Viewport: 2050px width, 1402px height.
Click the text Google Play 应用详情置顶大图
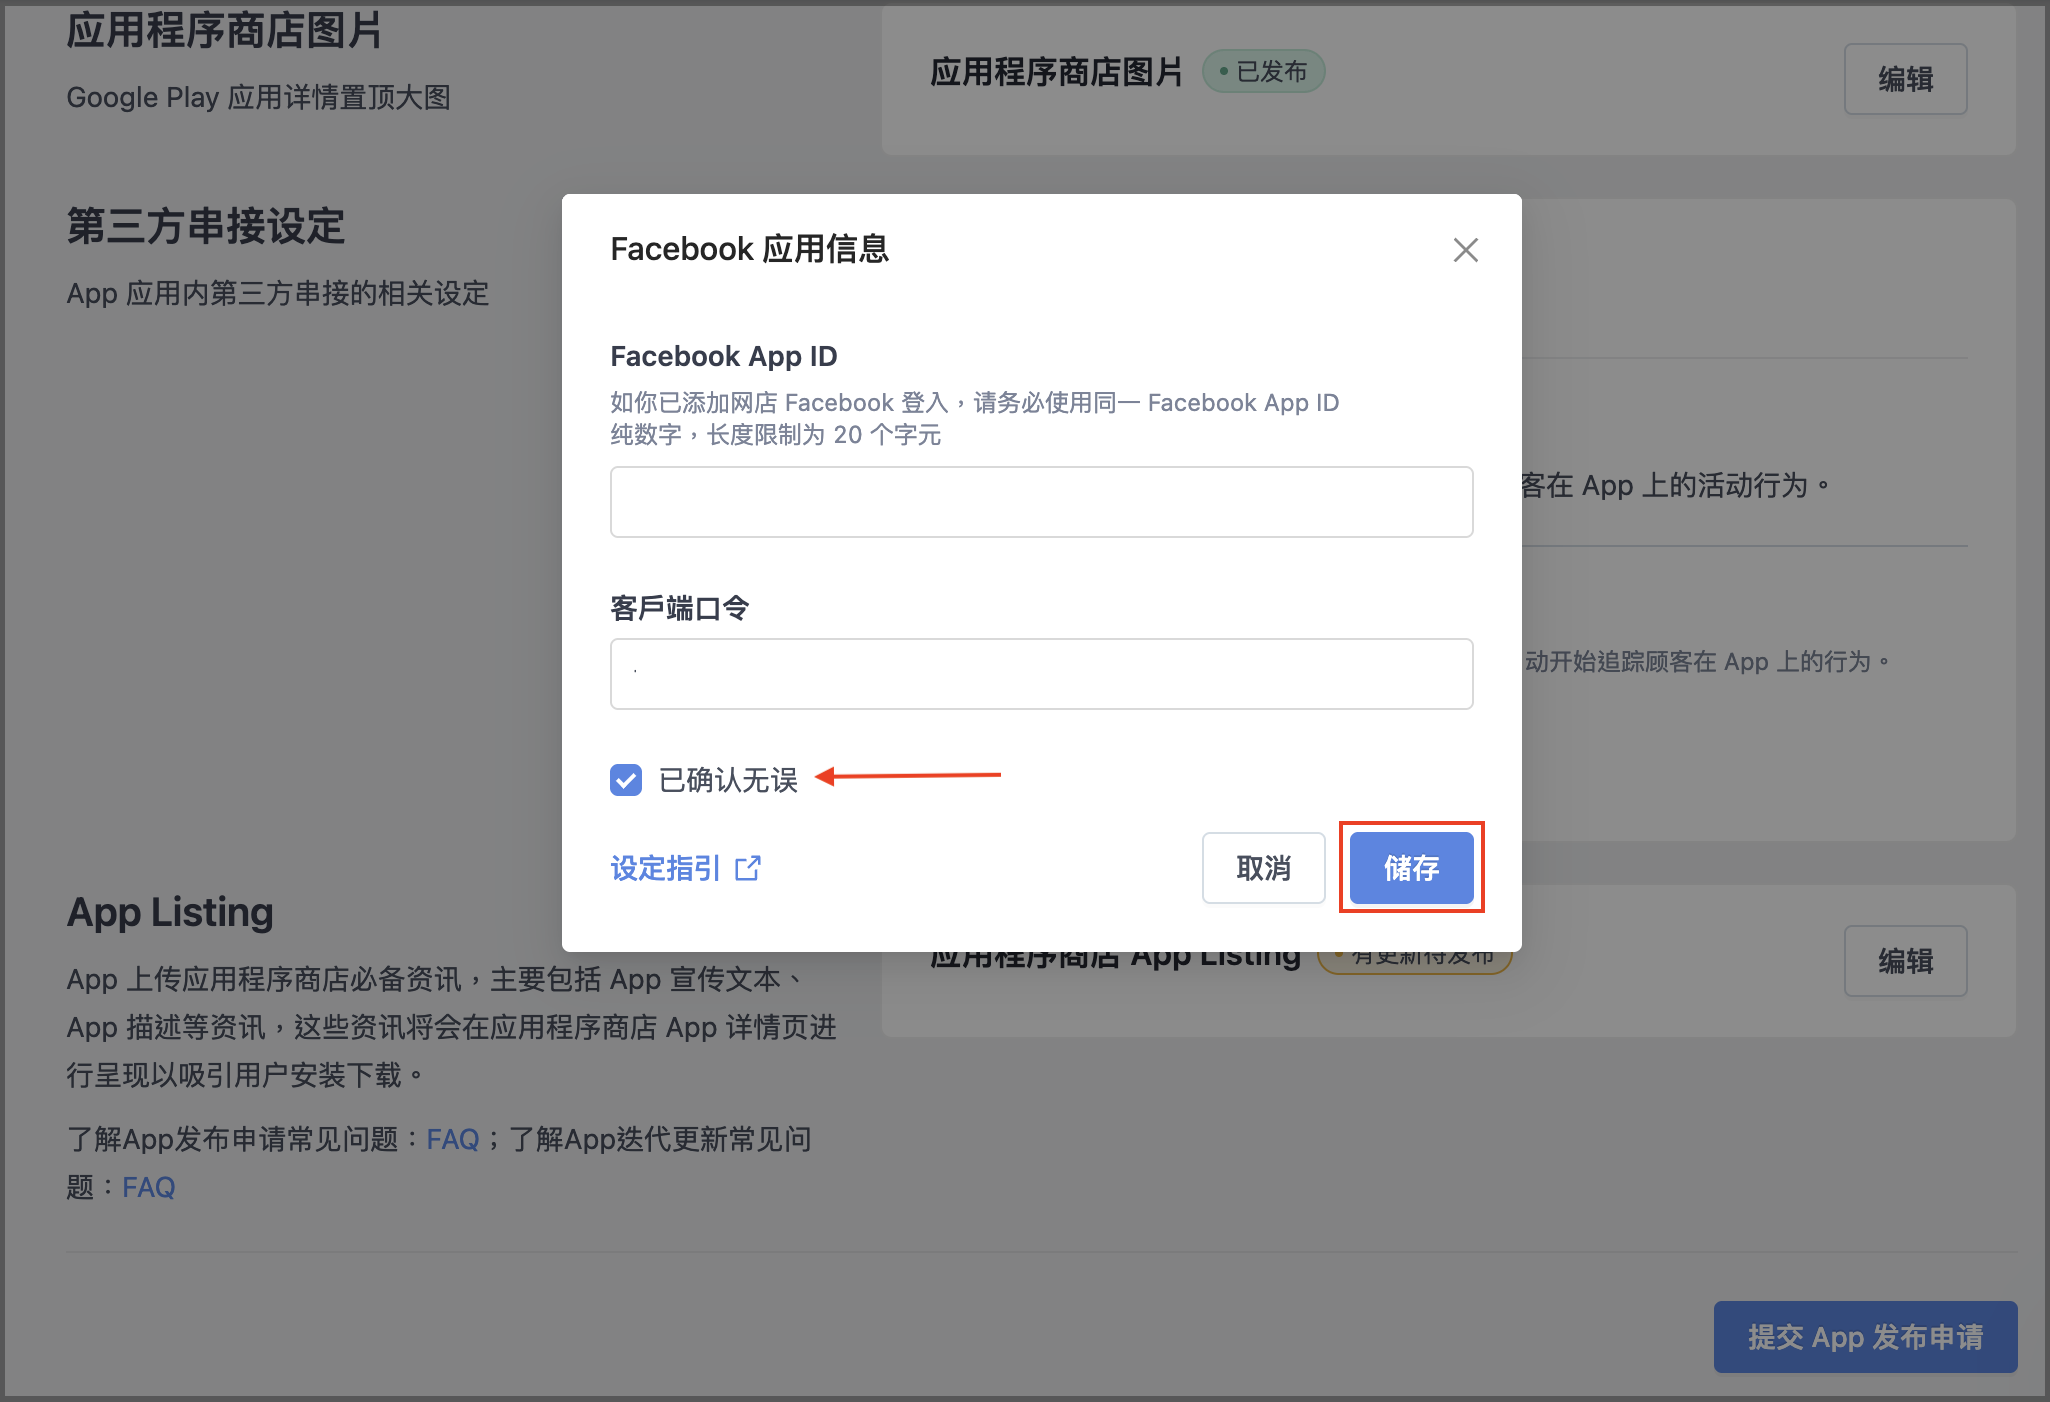click(259, 97)
